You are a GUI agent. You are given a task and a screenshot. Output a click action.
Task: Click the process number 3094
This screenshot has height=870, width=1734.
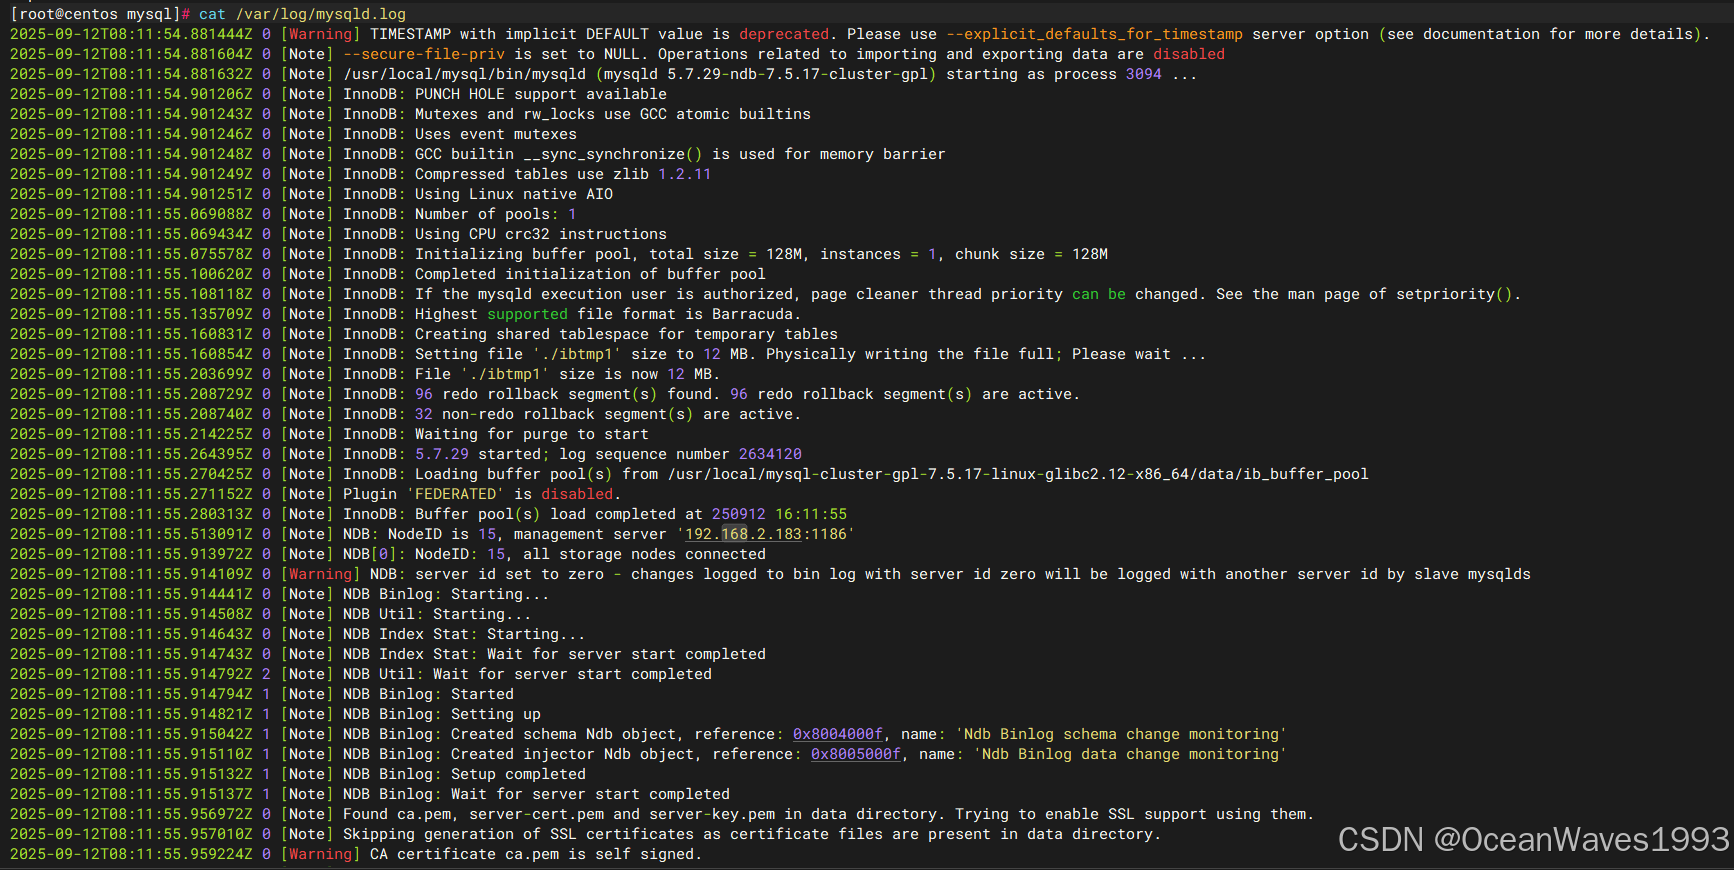(x=1143, y=74)
